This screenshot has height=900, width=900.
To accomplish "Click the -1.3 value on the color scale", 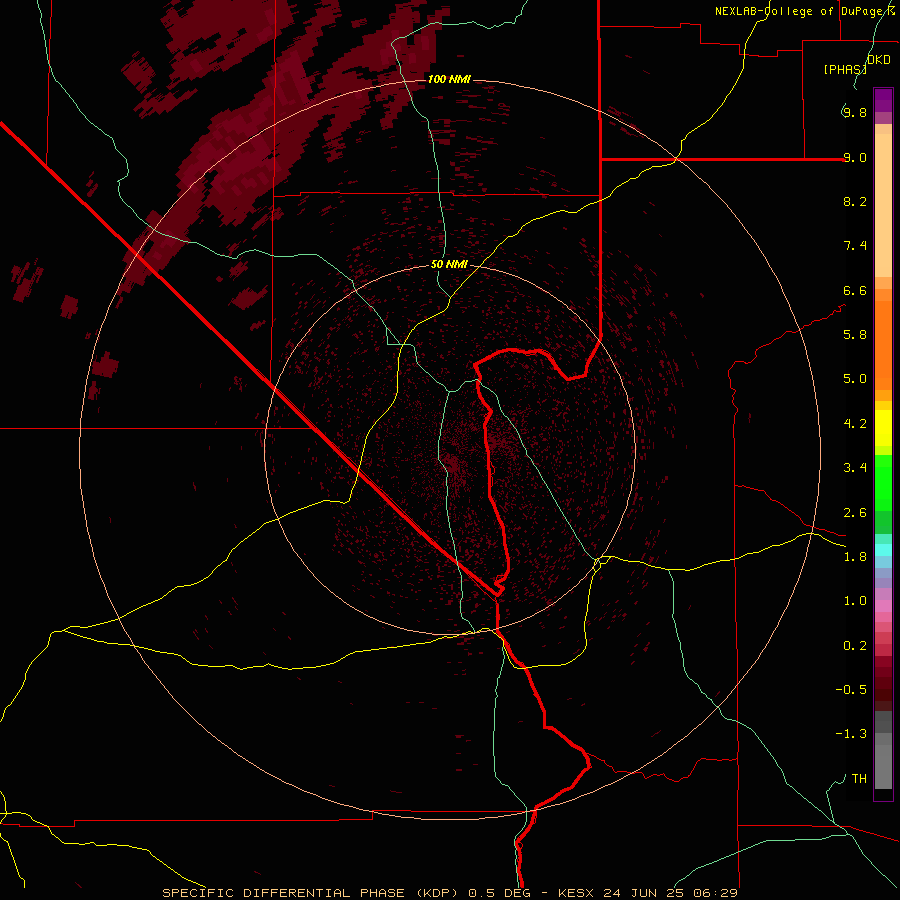I will point(851,734).
